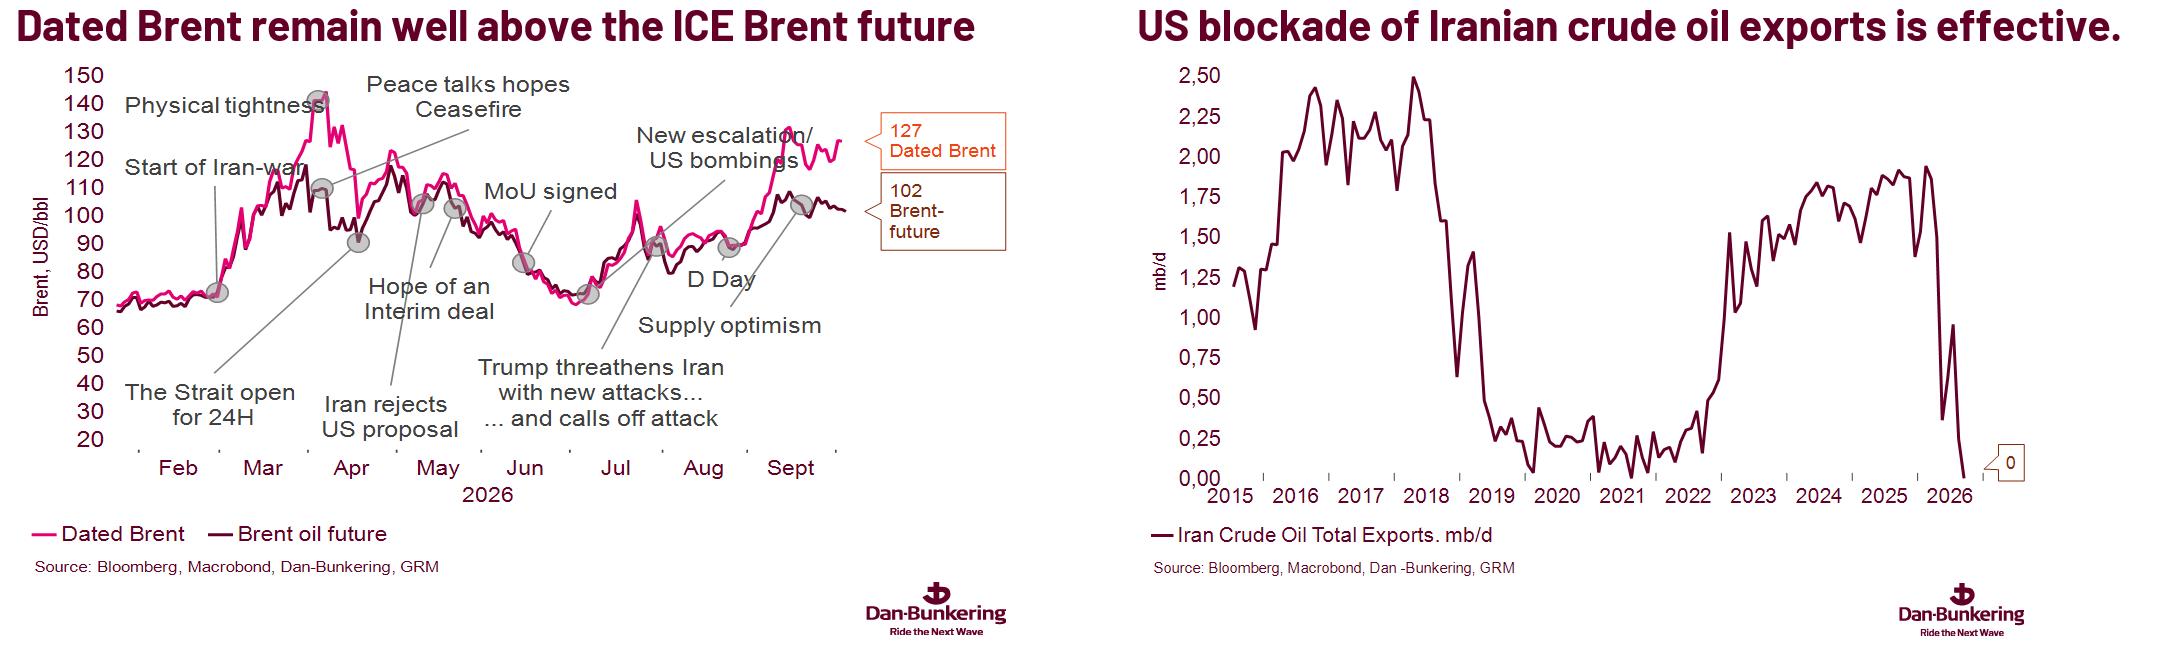
Task: Click the Supply optimism annotation
Action: tap(730, 325)
